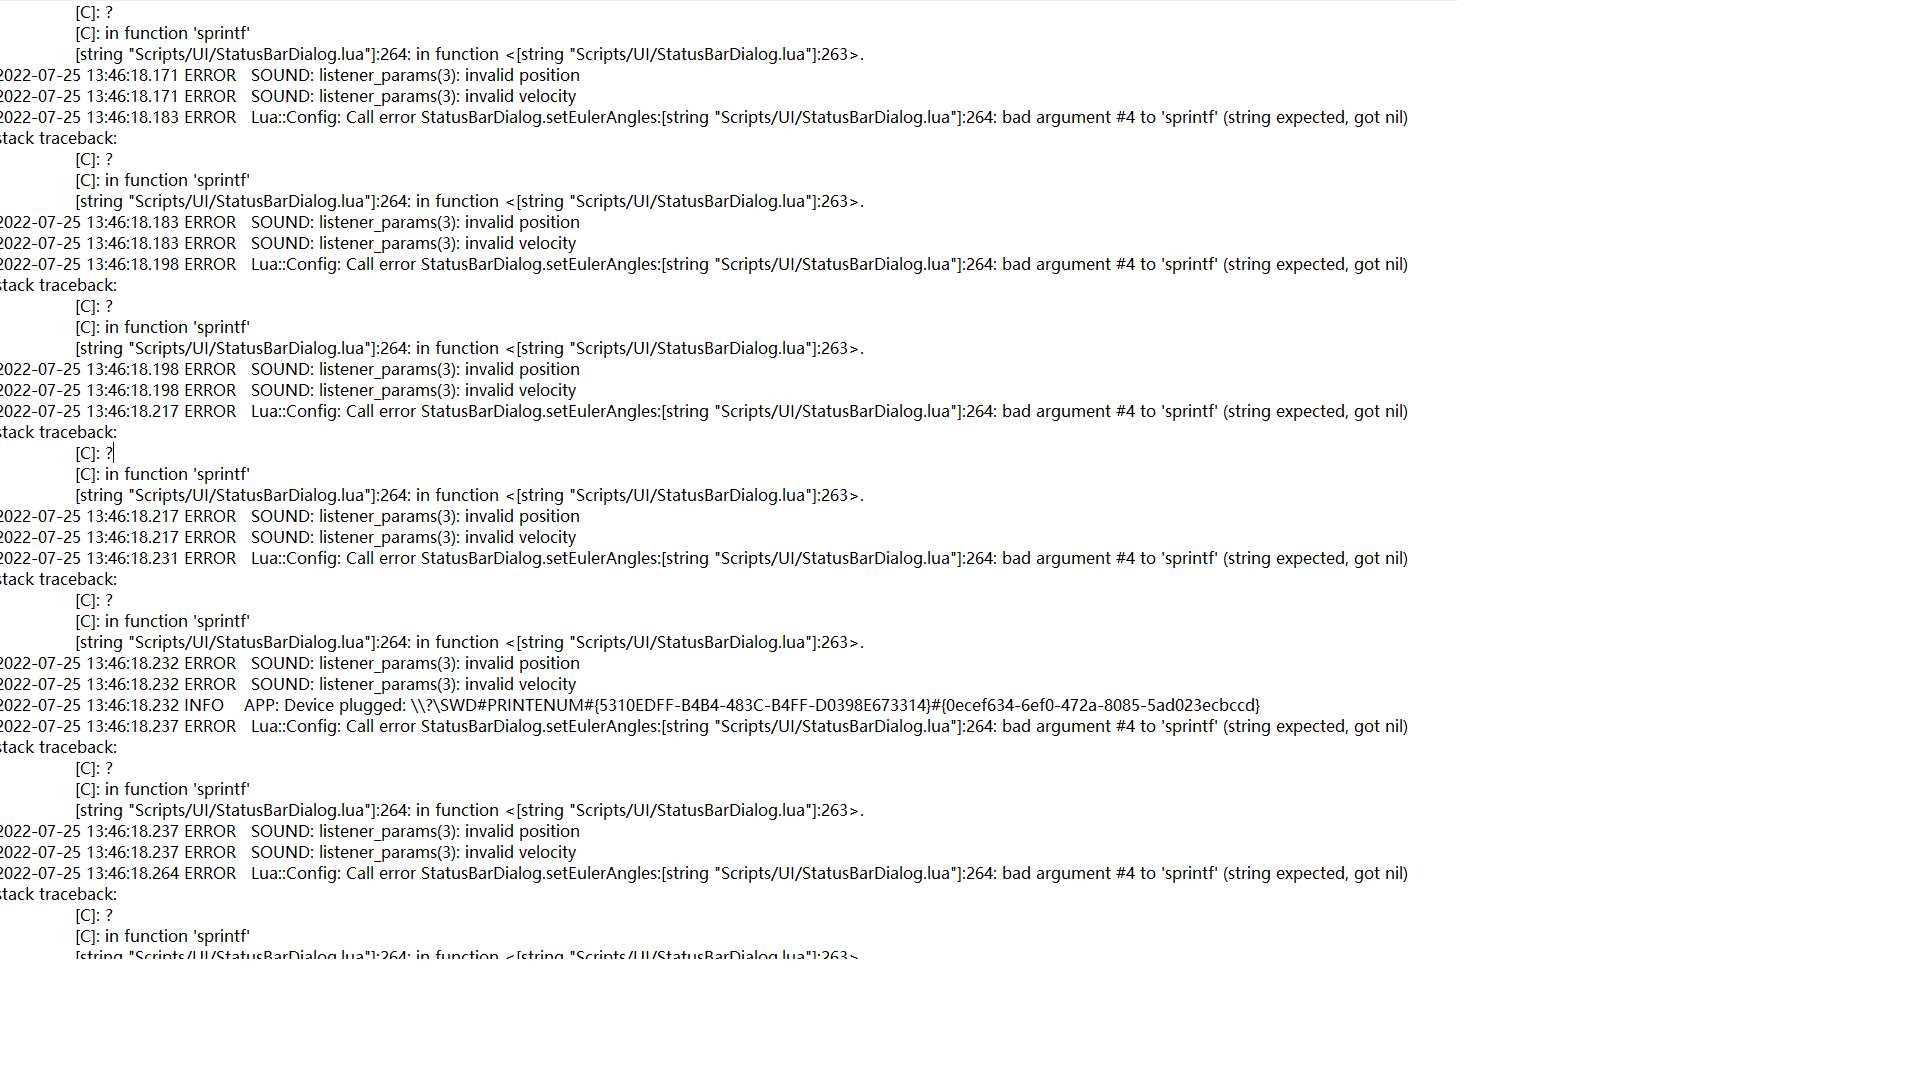1920x1080 pixels.
Task: Click the 13:46:18.183 invalid position line
Action: 290,222
